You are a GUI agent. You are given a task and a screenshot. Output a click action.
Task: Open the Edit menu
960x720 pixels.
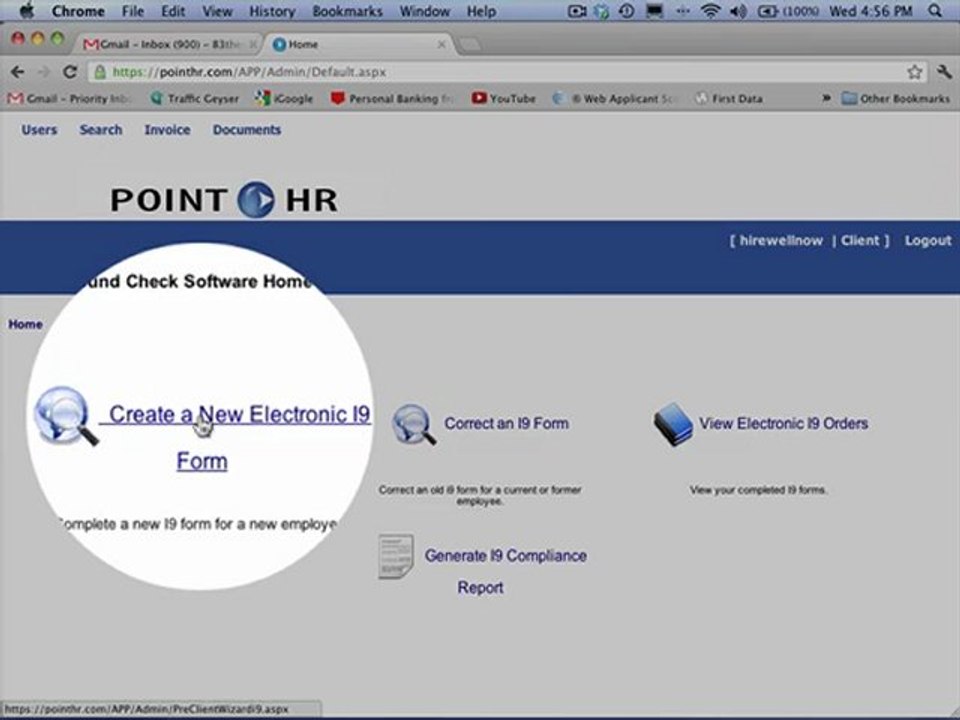click(x=173, y=11)
